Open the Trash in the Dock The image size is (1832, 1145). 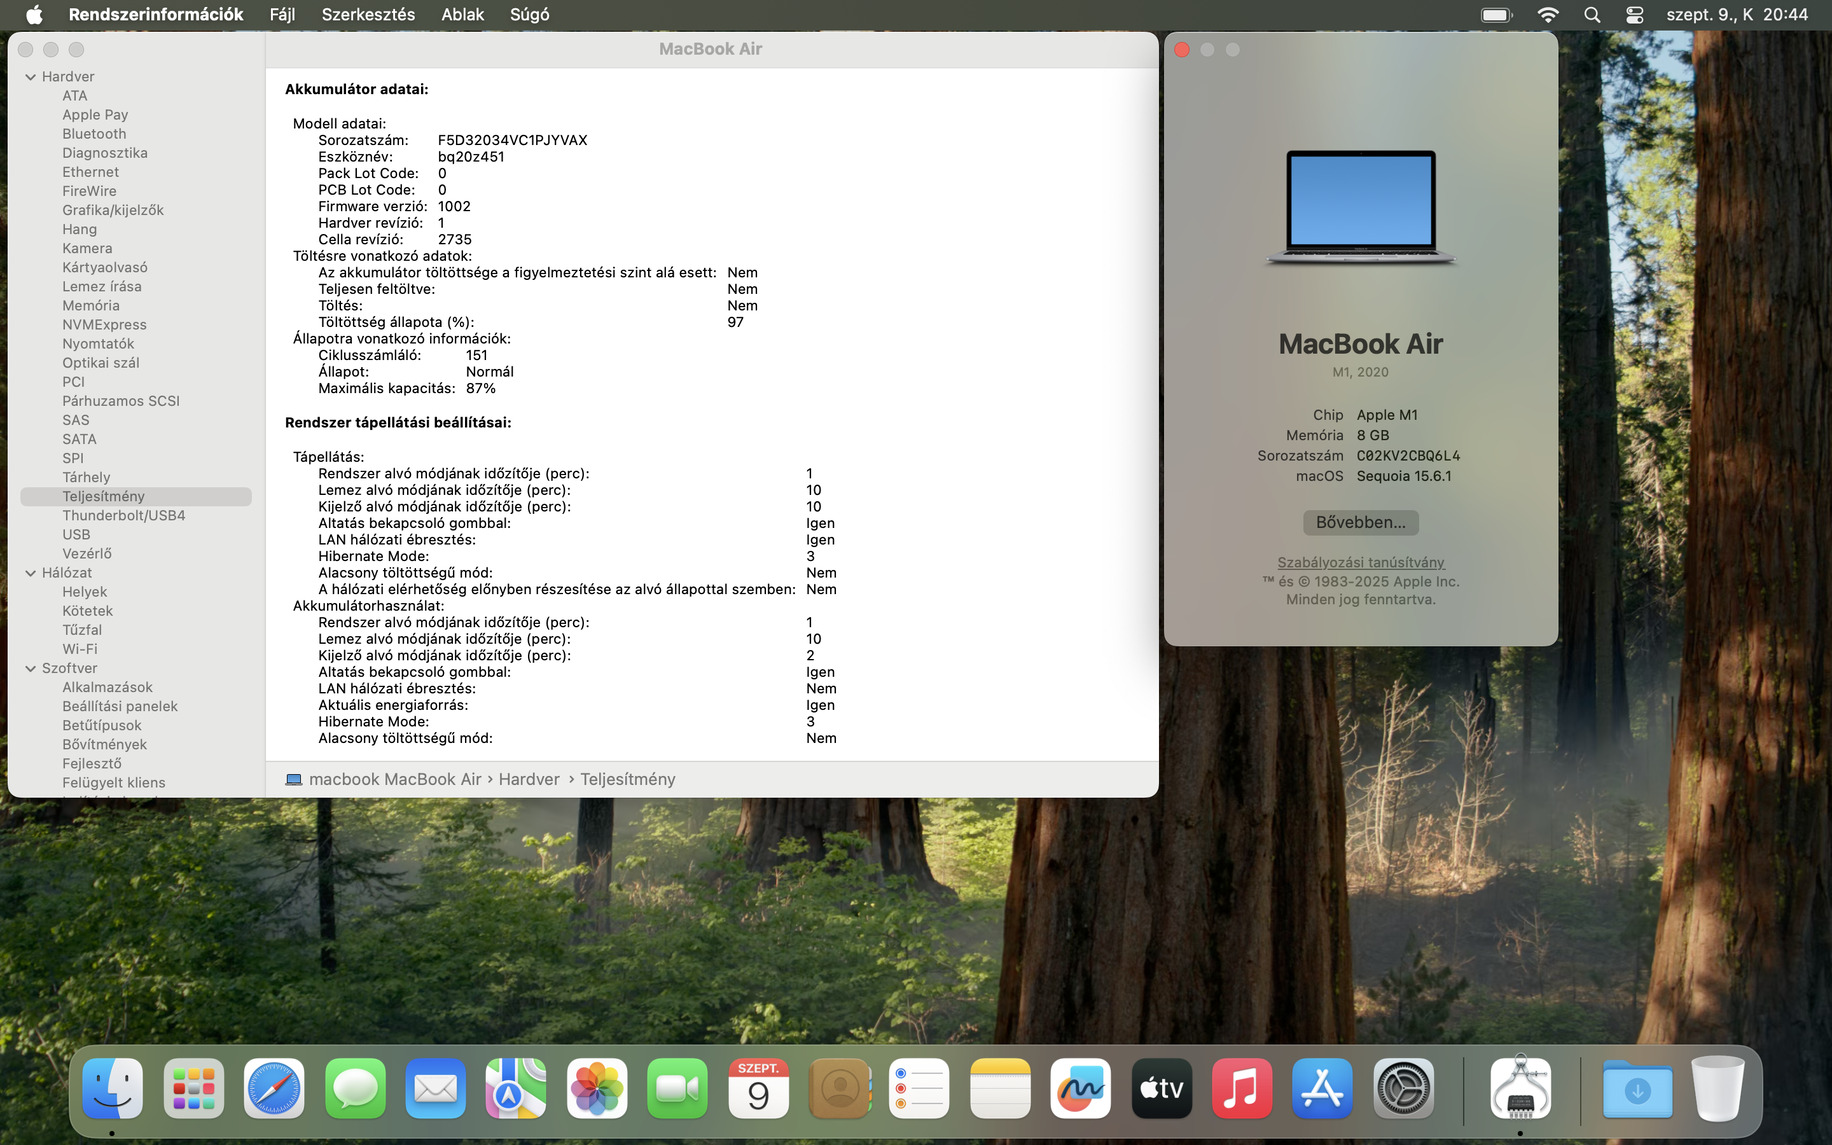[1718, 1088]
